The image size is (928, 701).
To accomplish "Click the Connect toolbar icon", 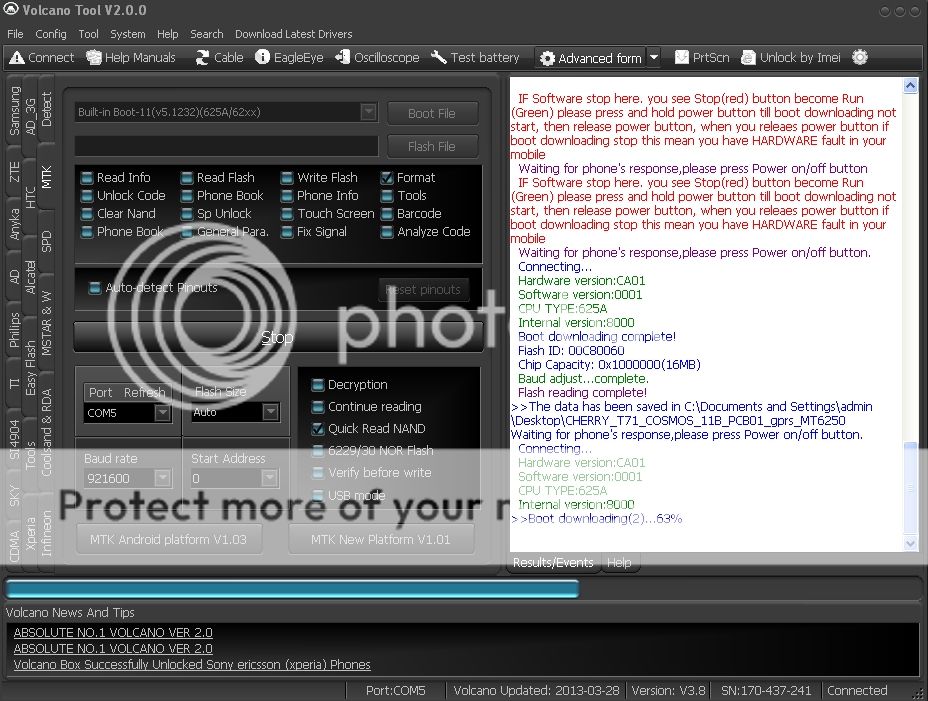I will point(17,58).
